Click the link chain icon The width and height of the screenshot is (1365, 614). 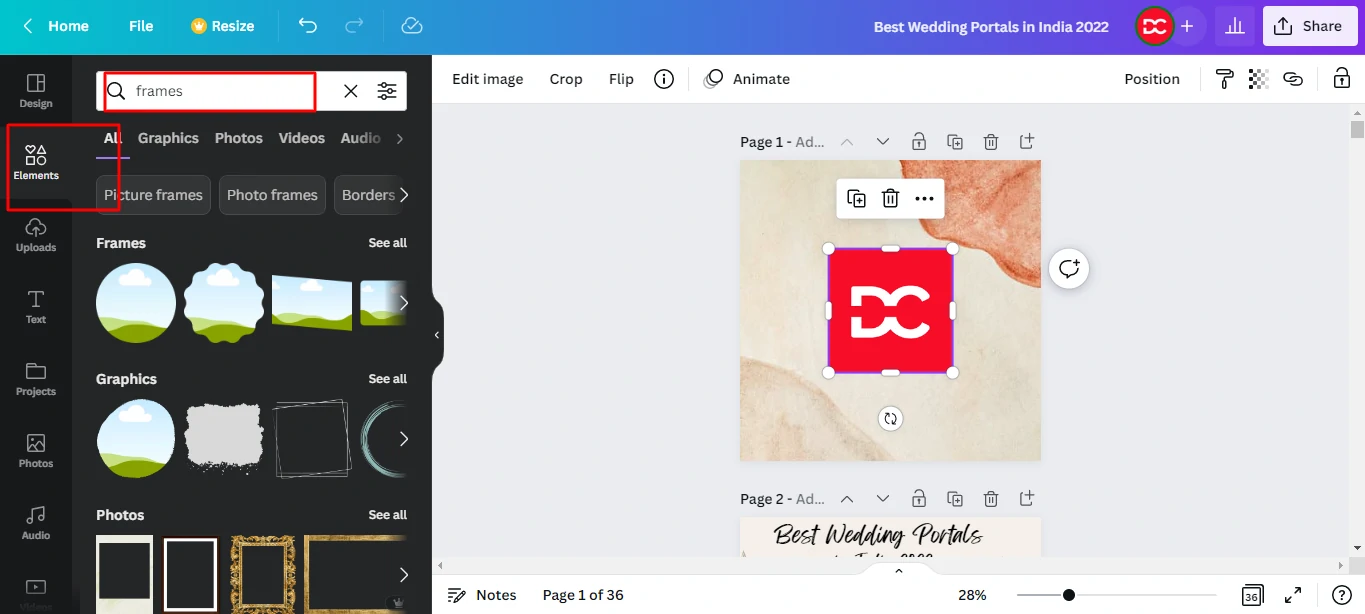(x=1293, y=79)
